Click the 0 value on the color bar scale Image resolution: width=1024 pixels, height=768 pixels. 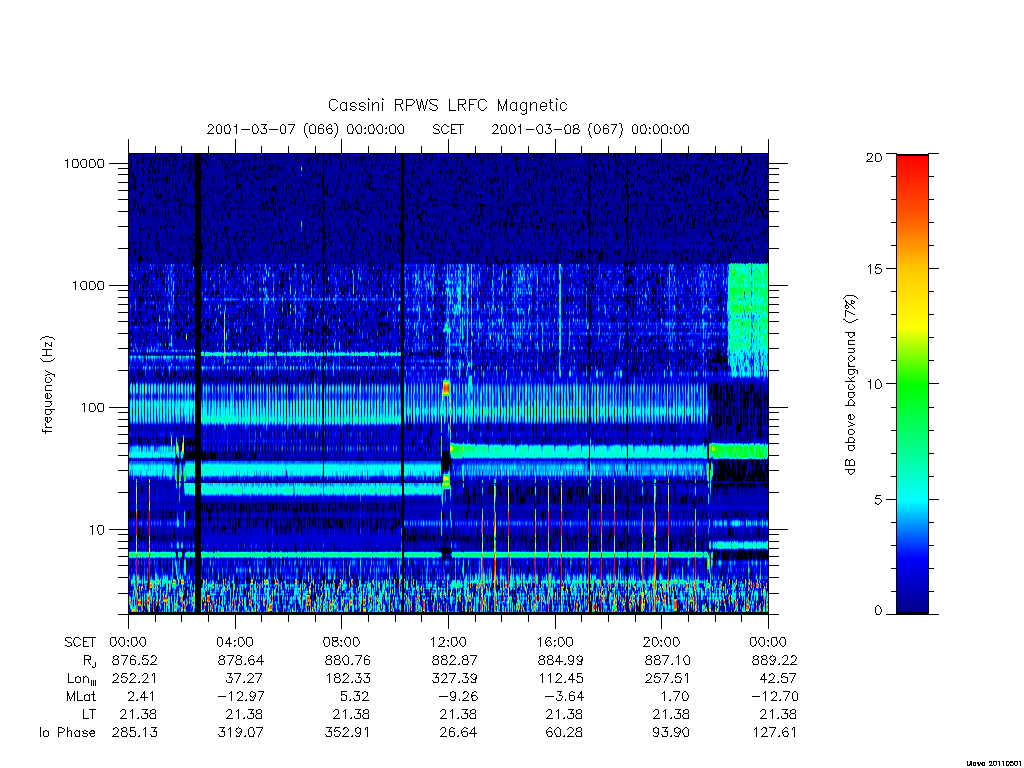tap(878, 611)
